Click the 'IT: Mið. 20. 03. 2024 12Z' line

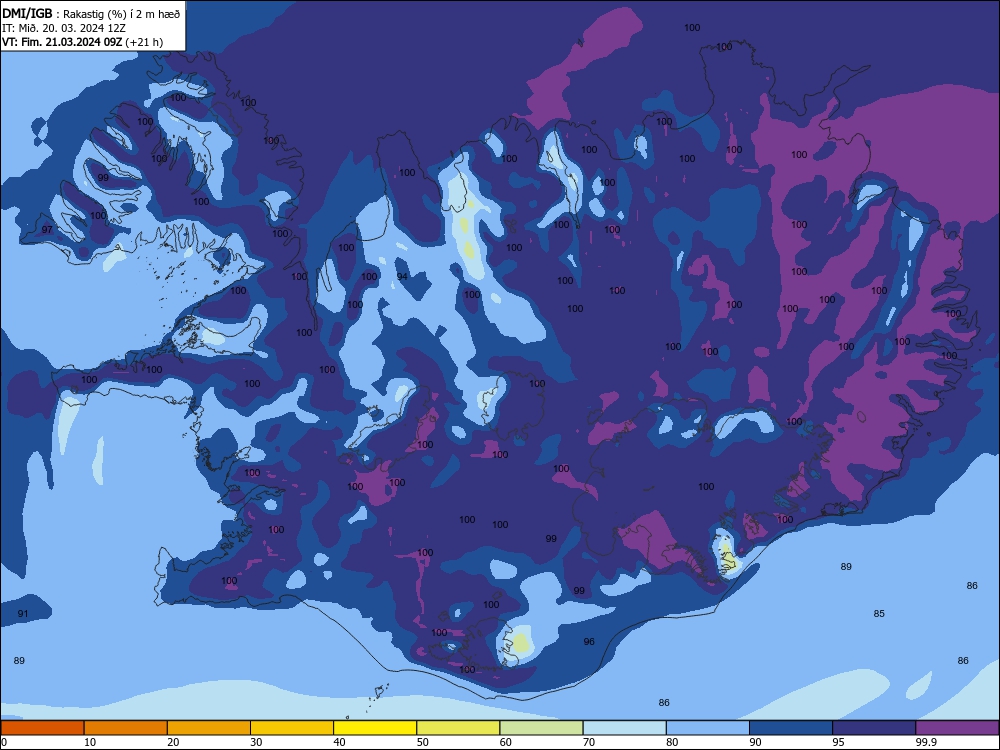[64, 28]
